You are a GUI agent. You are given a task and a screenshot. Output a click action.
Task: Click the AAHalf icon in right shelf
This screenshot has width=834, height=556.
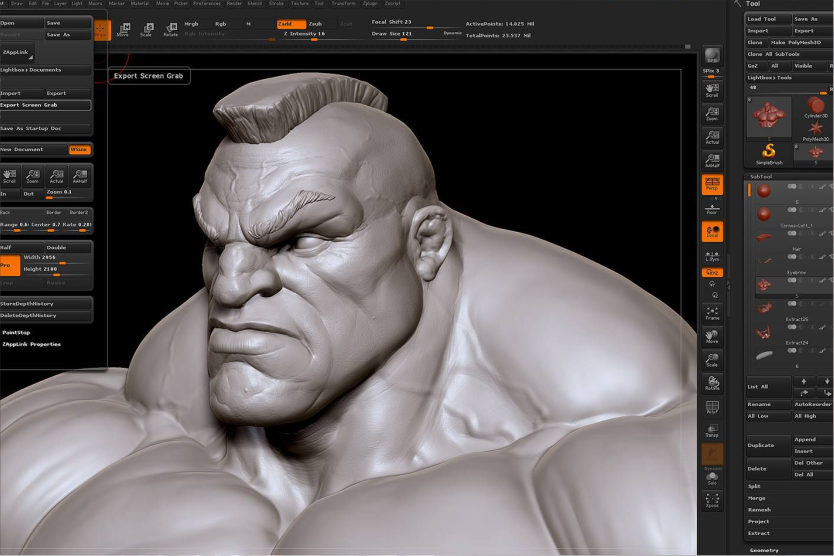click(712, 161)
